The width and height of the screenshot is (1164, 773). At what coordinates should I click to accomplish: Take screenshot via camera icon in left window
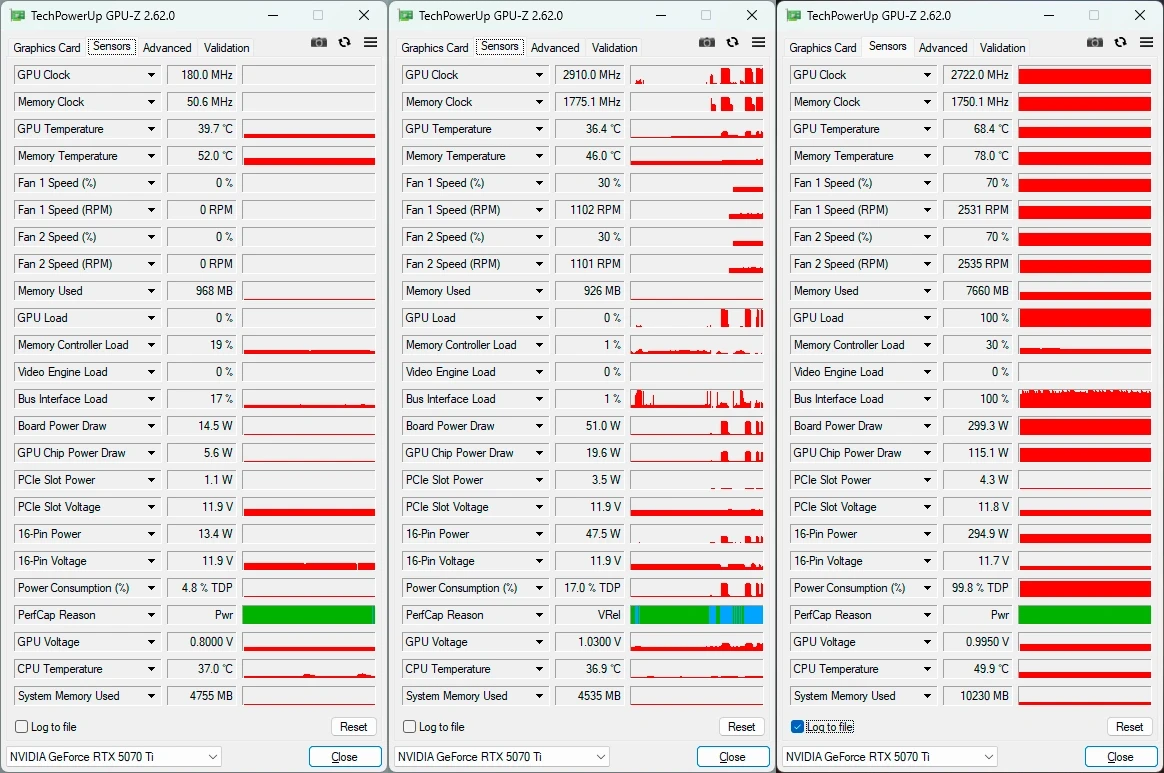coord(318,42)
